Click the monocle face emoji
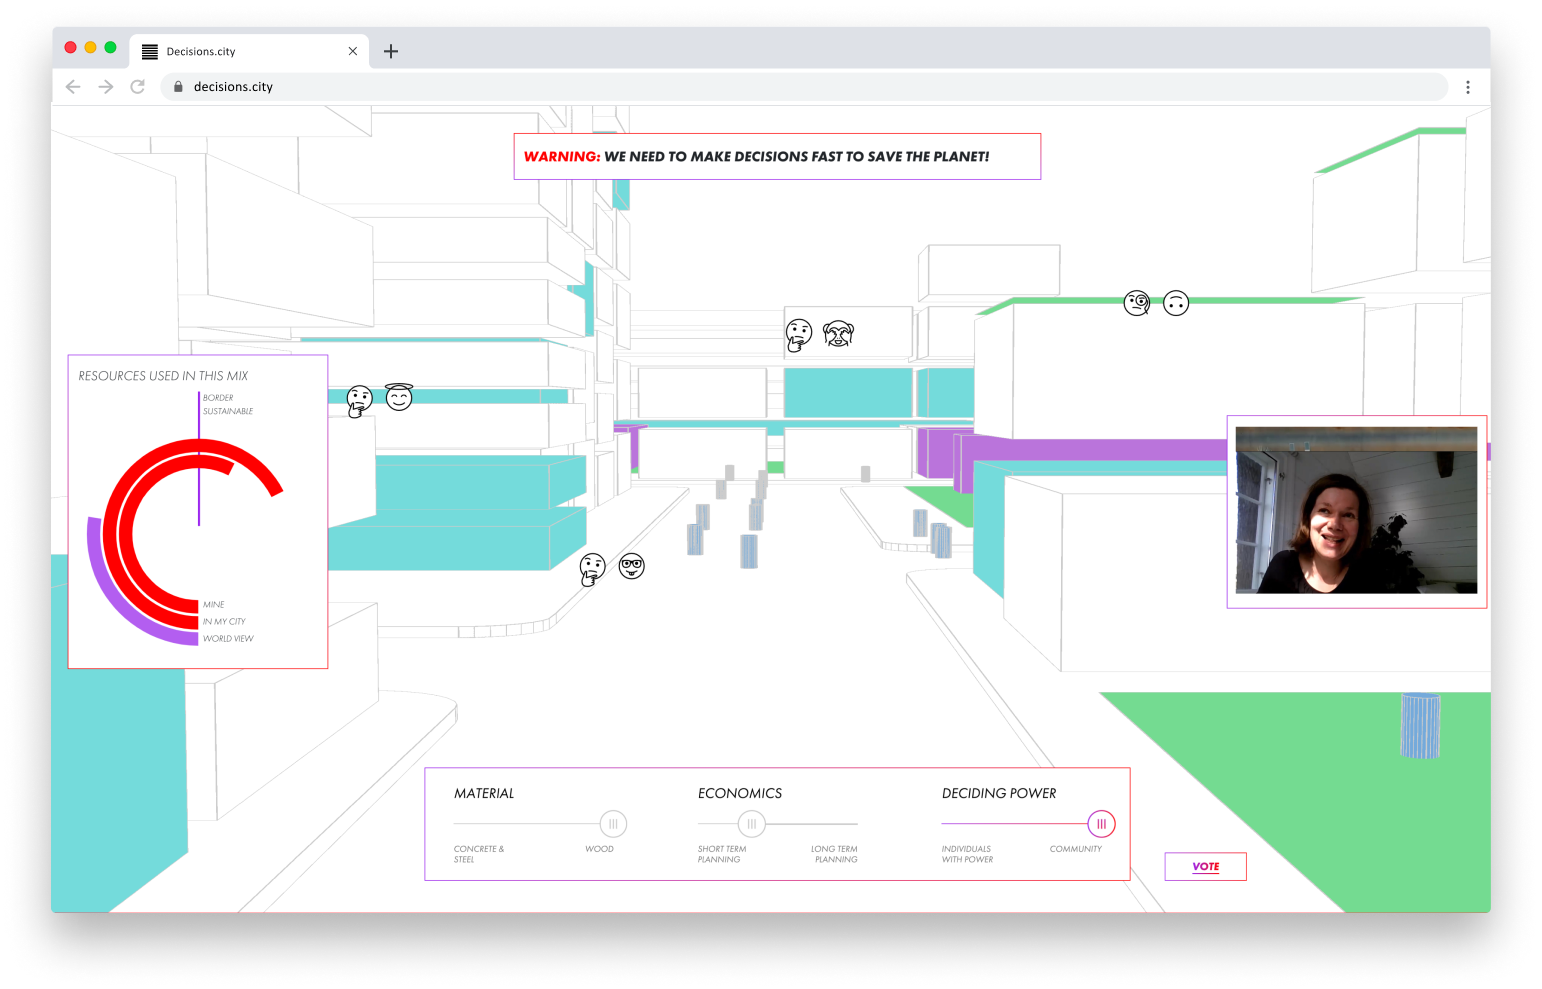The height and width of the screenshot is (989, 1542). pyautogui.click(x=1137, y=303)
